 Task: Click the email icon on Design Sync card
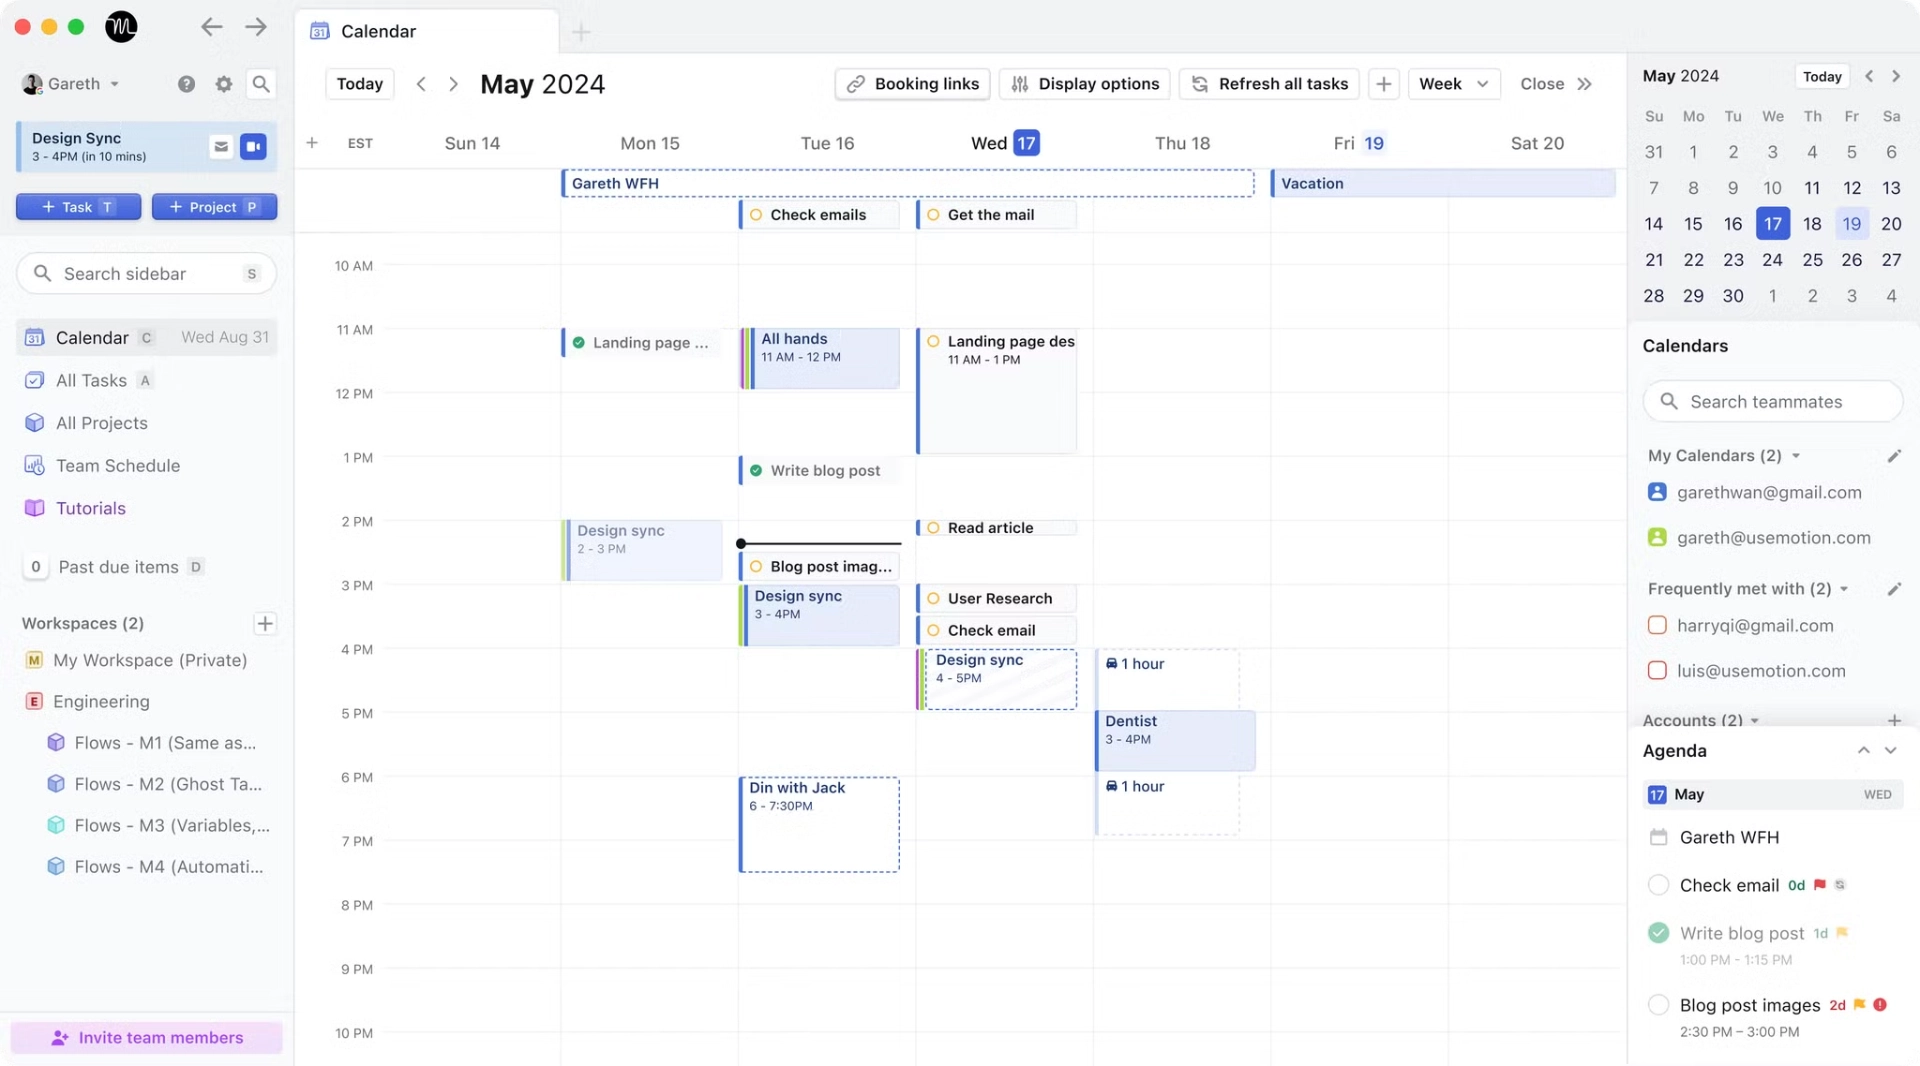[x=221, y=147]
